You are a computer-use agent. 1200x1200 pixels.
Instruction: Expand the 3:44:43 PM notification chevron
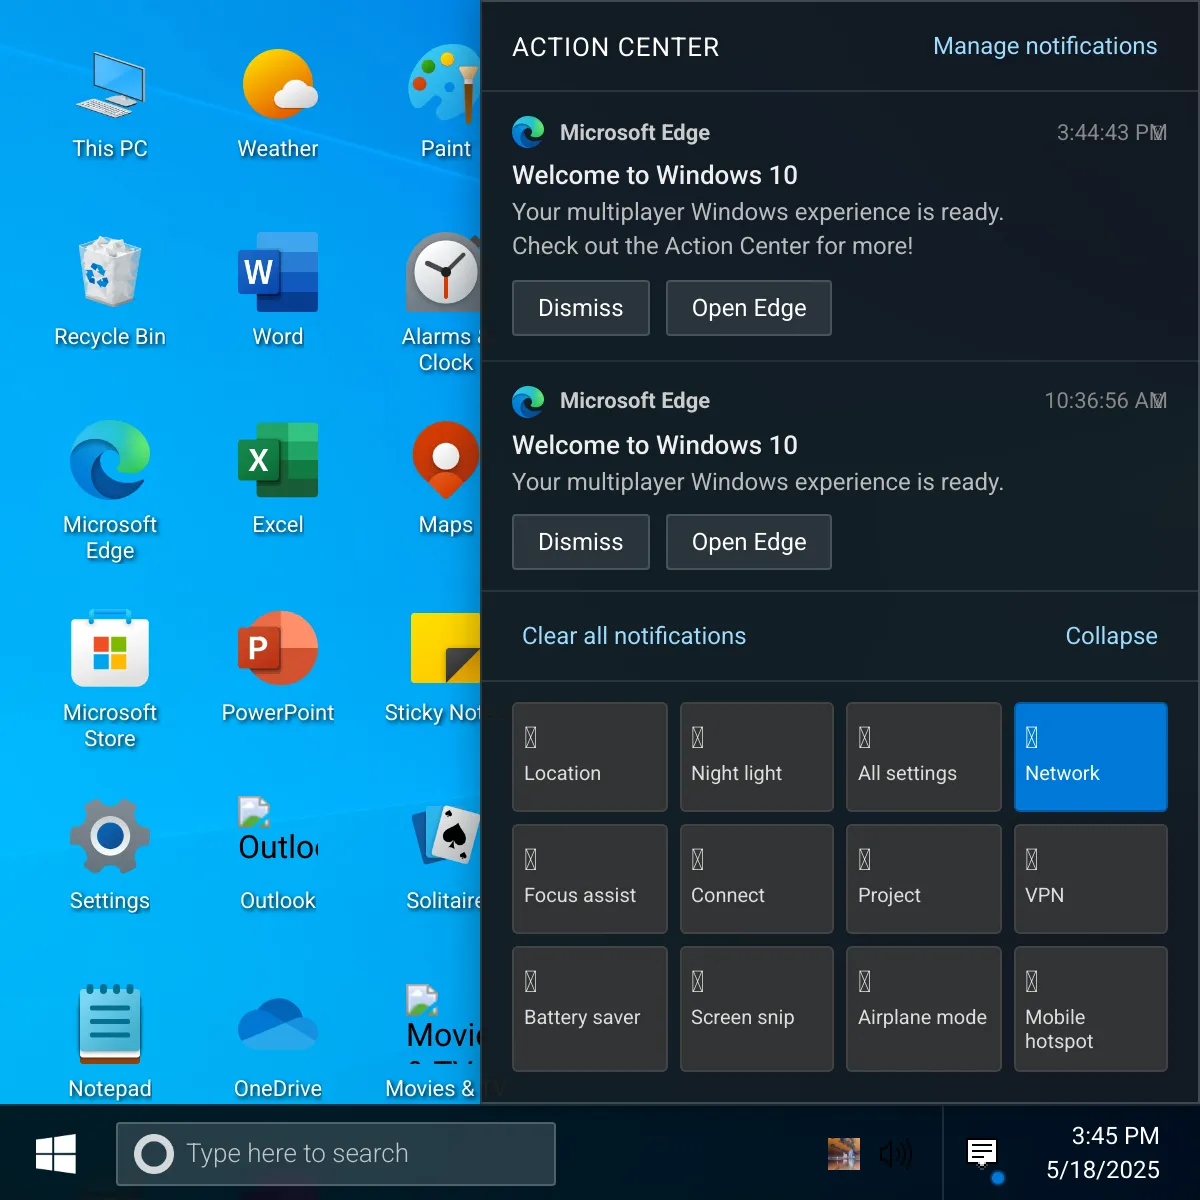[x=1159, y=132]
